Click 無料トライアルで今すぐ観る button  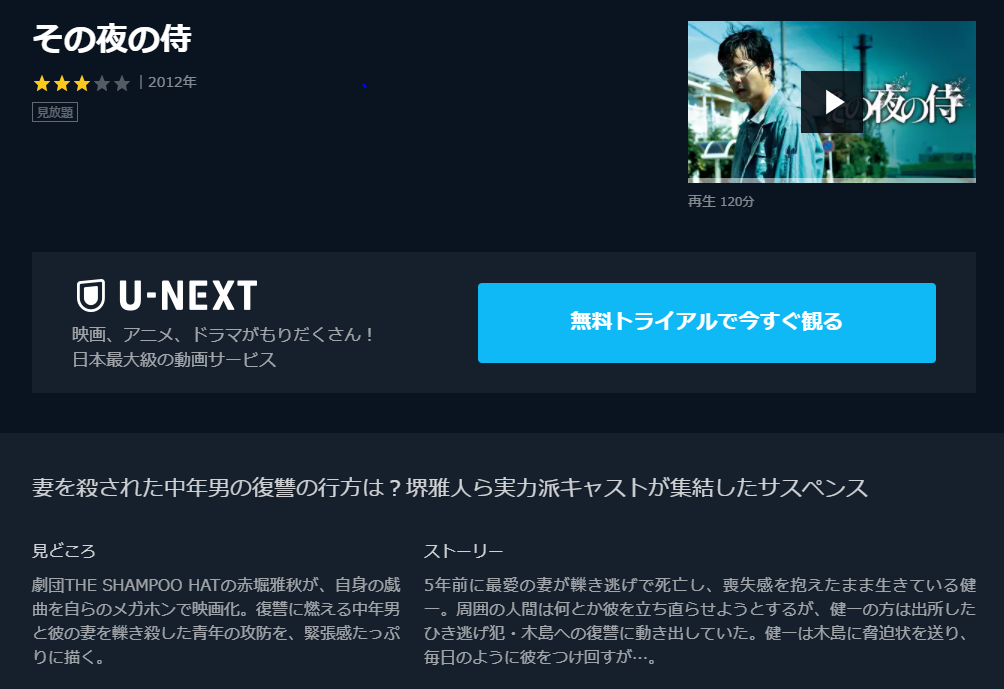(706, 323)
